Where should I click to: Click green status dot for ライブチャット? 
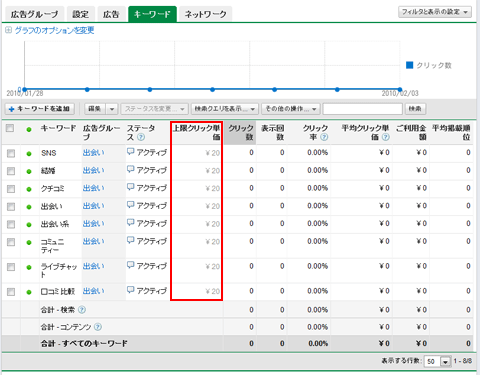[29, 267]
